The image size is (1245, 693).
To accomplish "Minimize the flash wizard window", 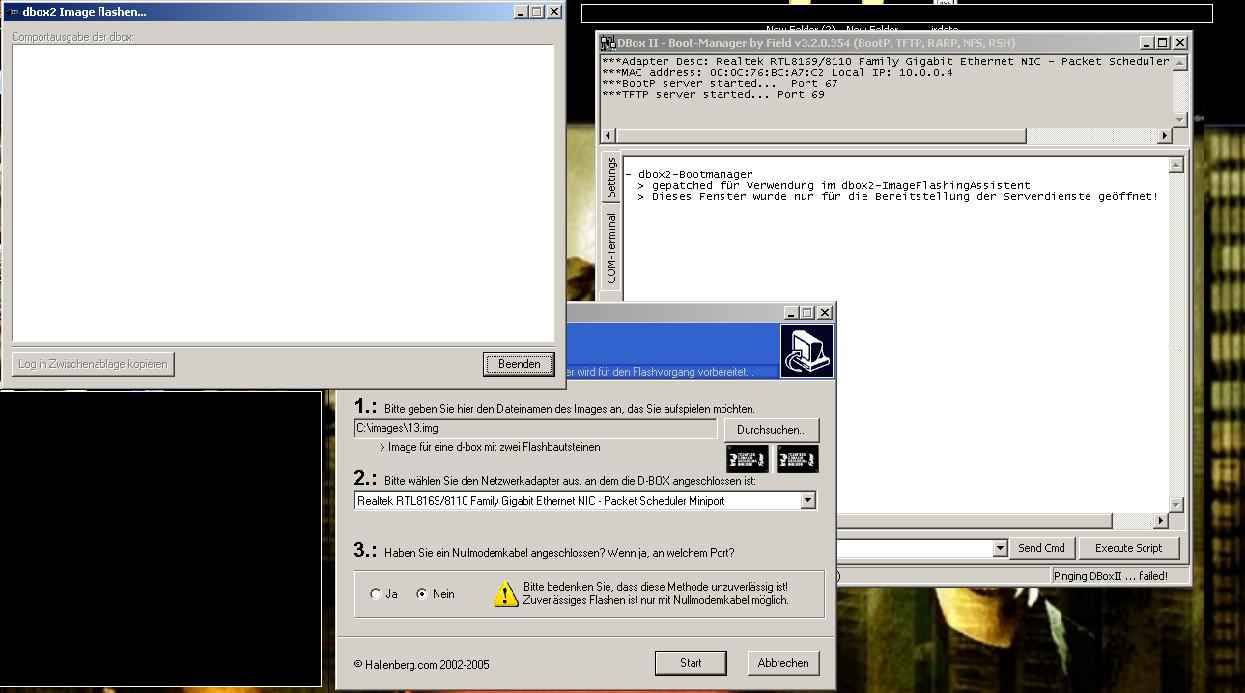I will pos(791,313).
